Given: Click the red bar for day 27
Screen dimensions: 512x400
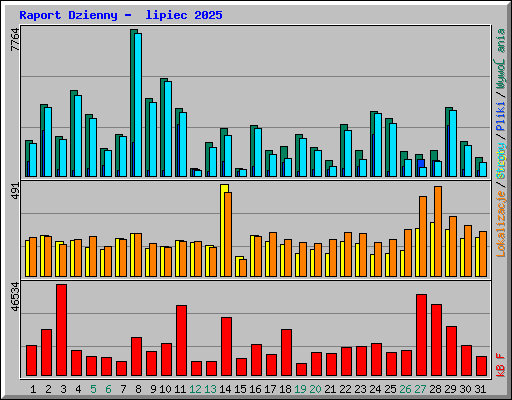Looking at the screenshot, I should pos(421,335).
